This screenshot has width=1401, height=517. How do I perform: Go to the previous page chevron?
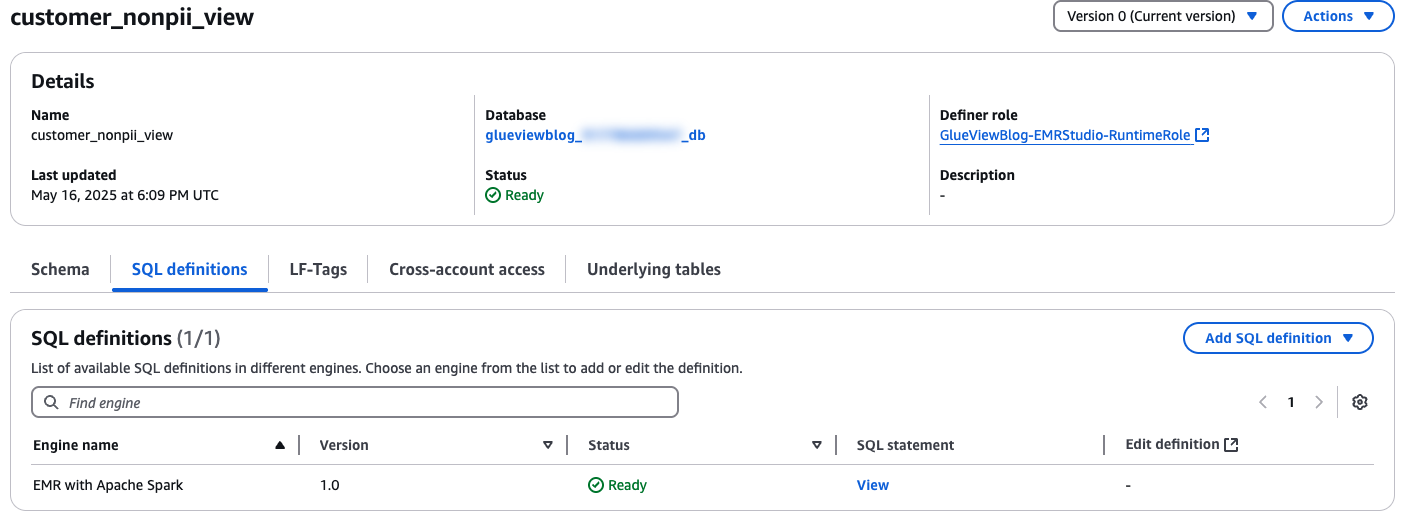click(1263, 402)
